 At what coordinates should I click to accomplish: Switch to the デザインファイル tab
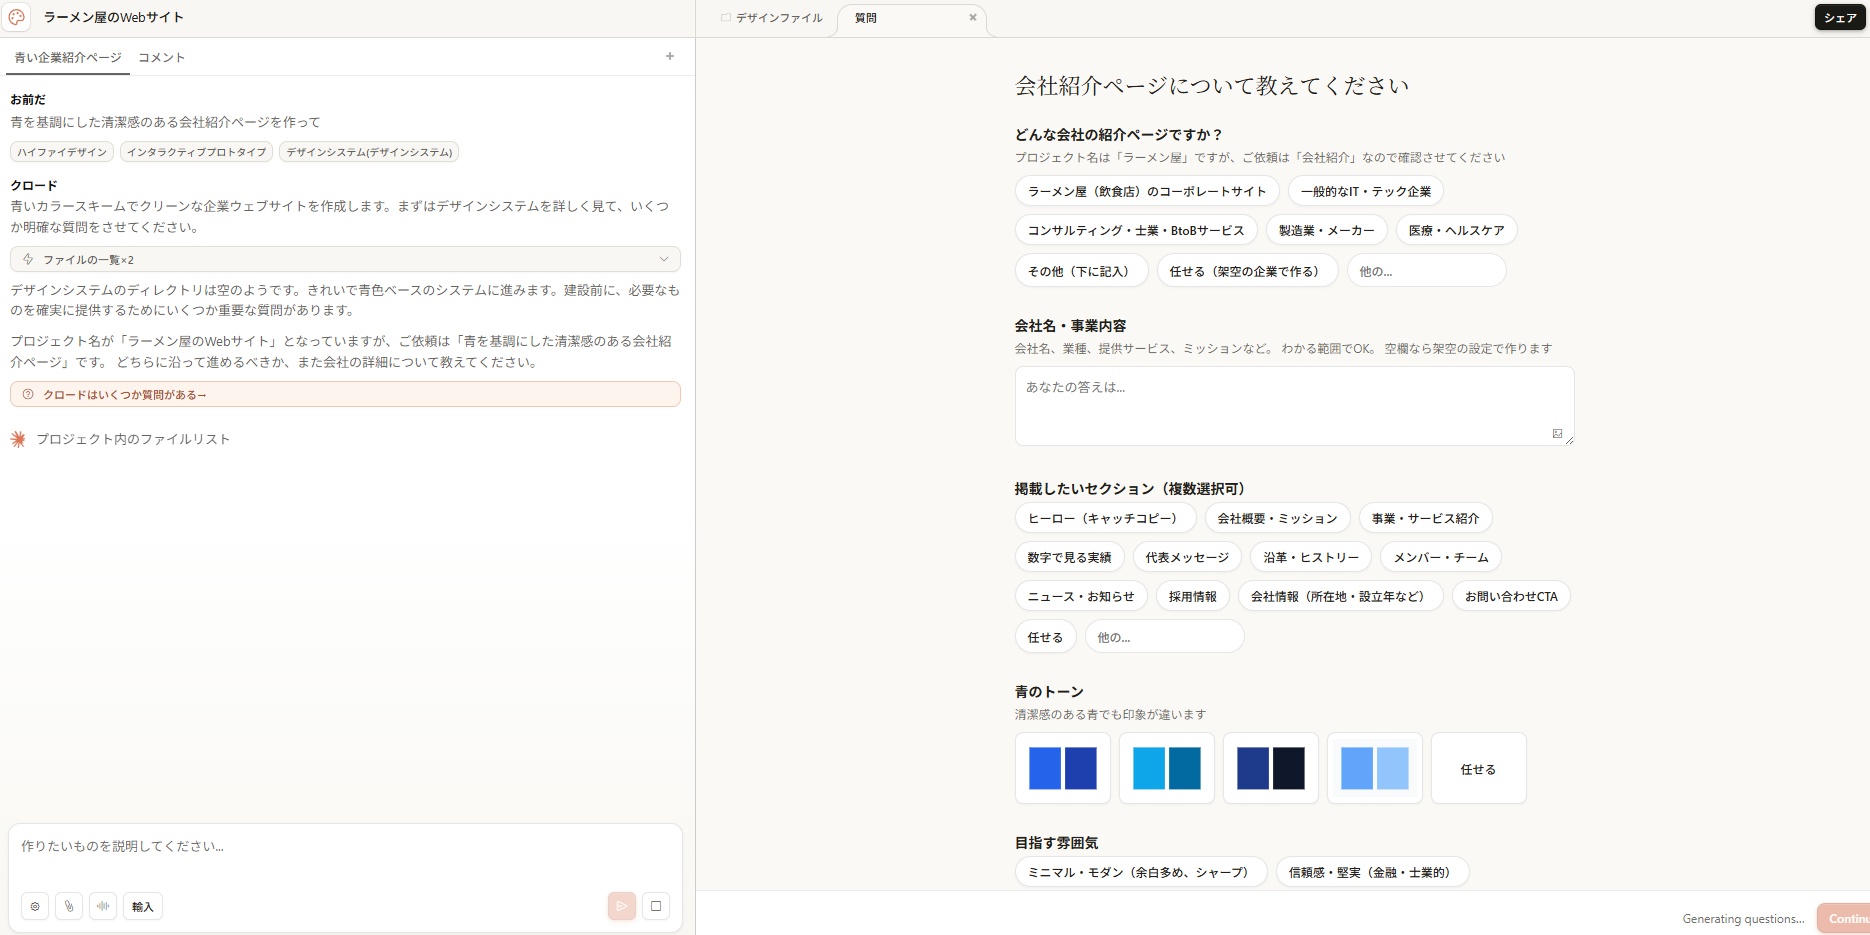pos(778,18)
